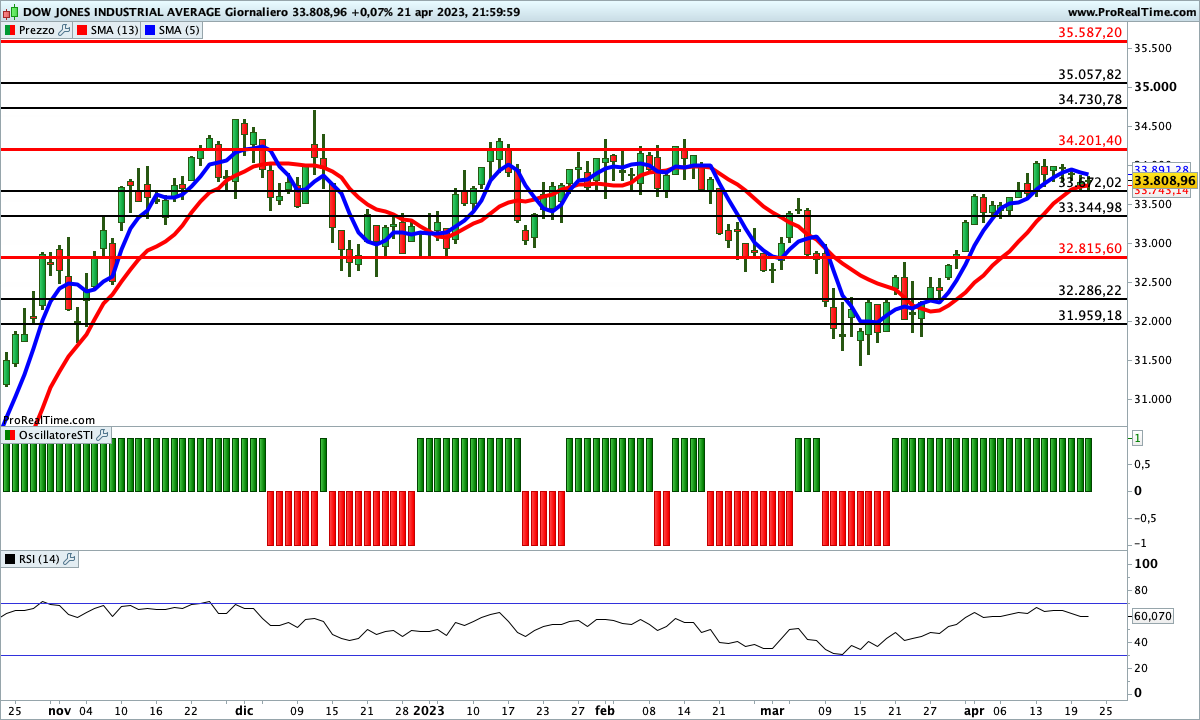Select the RSI (14) panel label
The width and height of the screenshot is (1200, 720).
pos(39,559)
